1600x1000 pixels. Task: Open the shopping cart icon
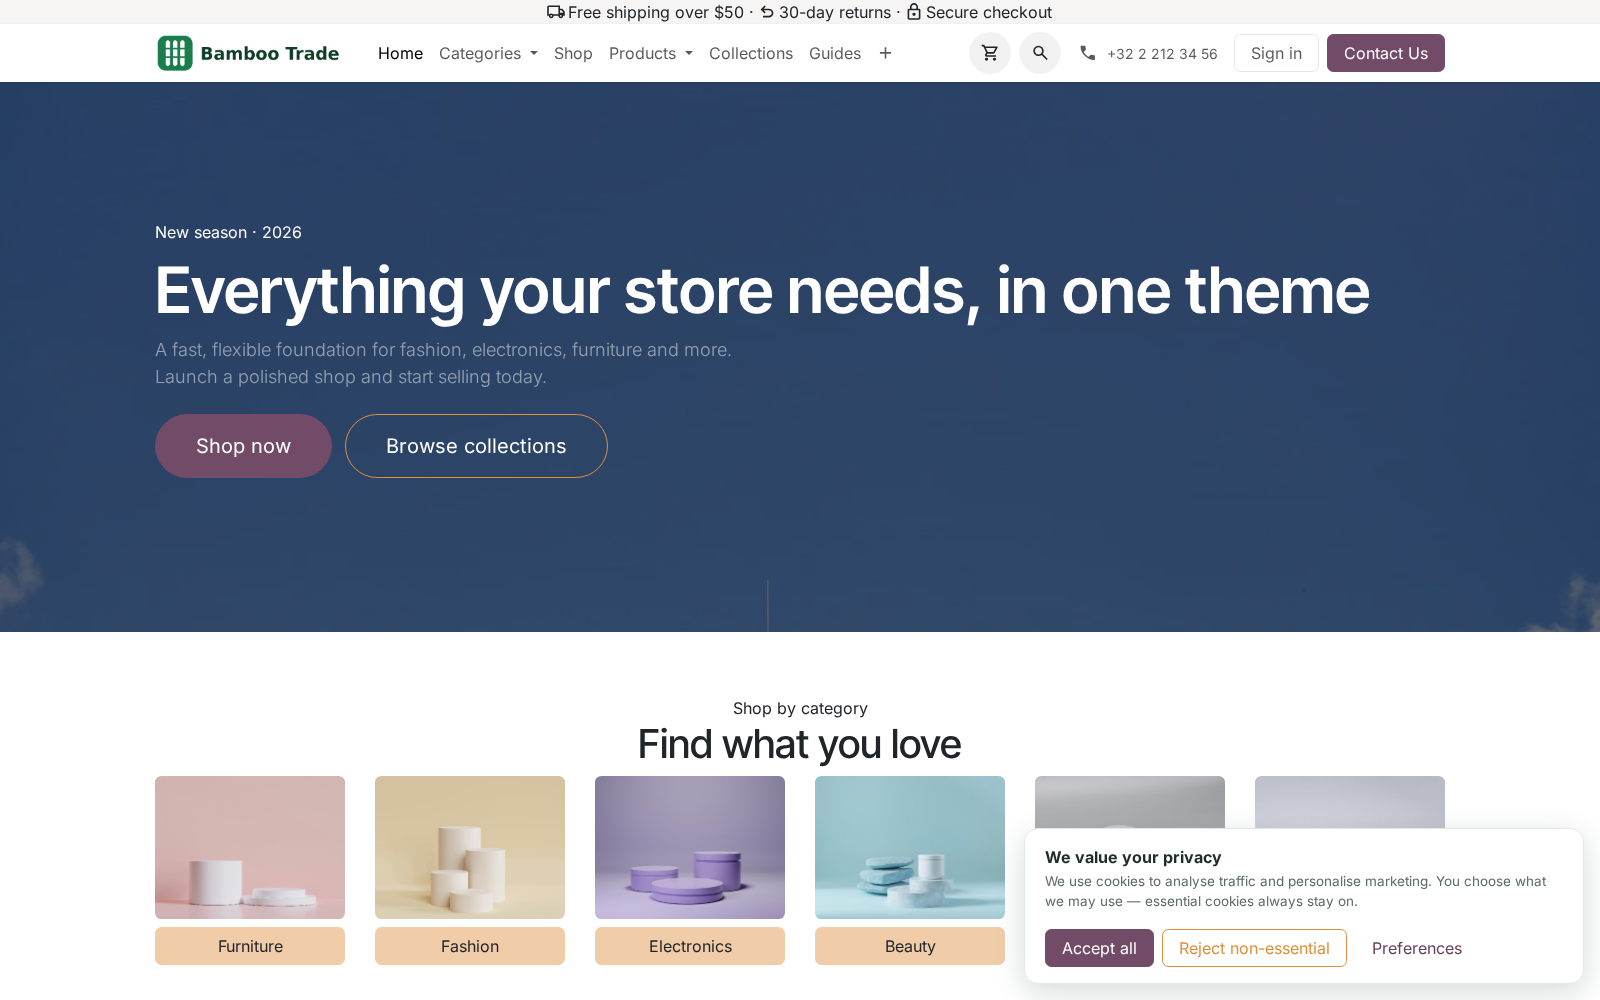click(990, 53)
